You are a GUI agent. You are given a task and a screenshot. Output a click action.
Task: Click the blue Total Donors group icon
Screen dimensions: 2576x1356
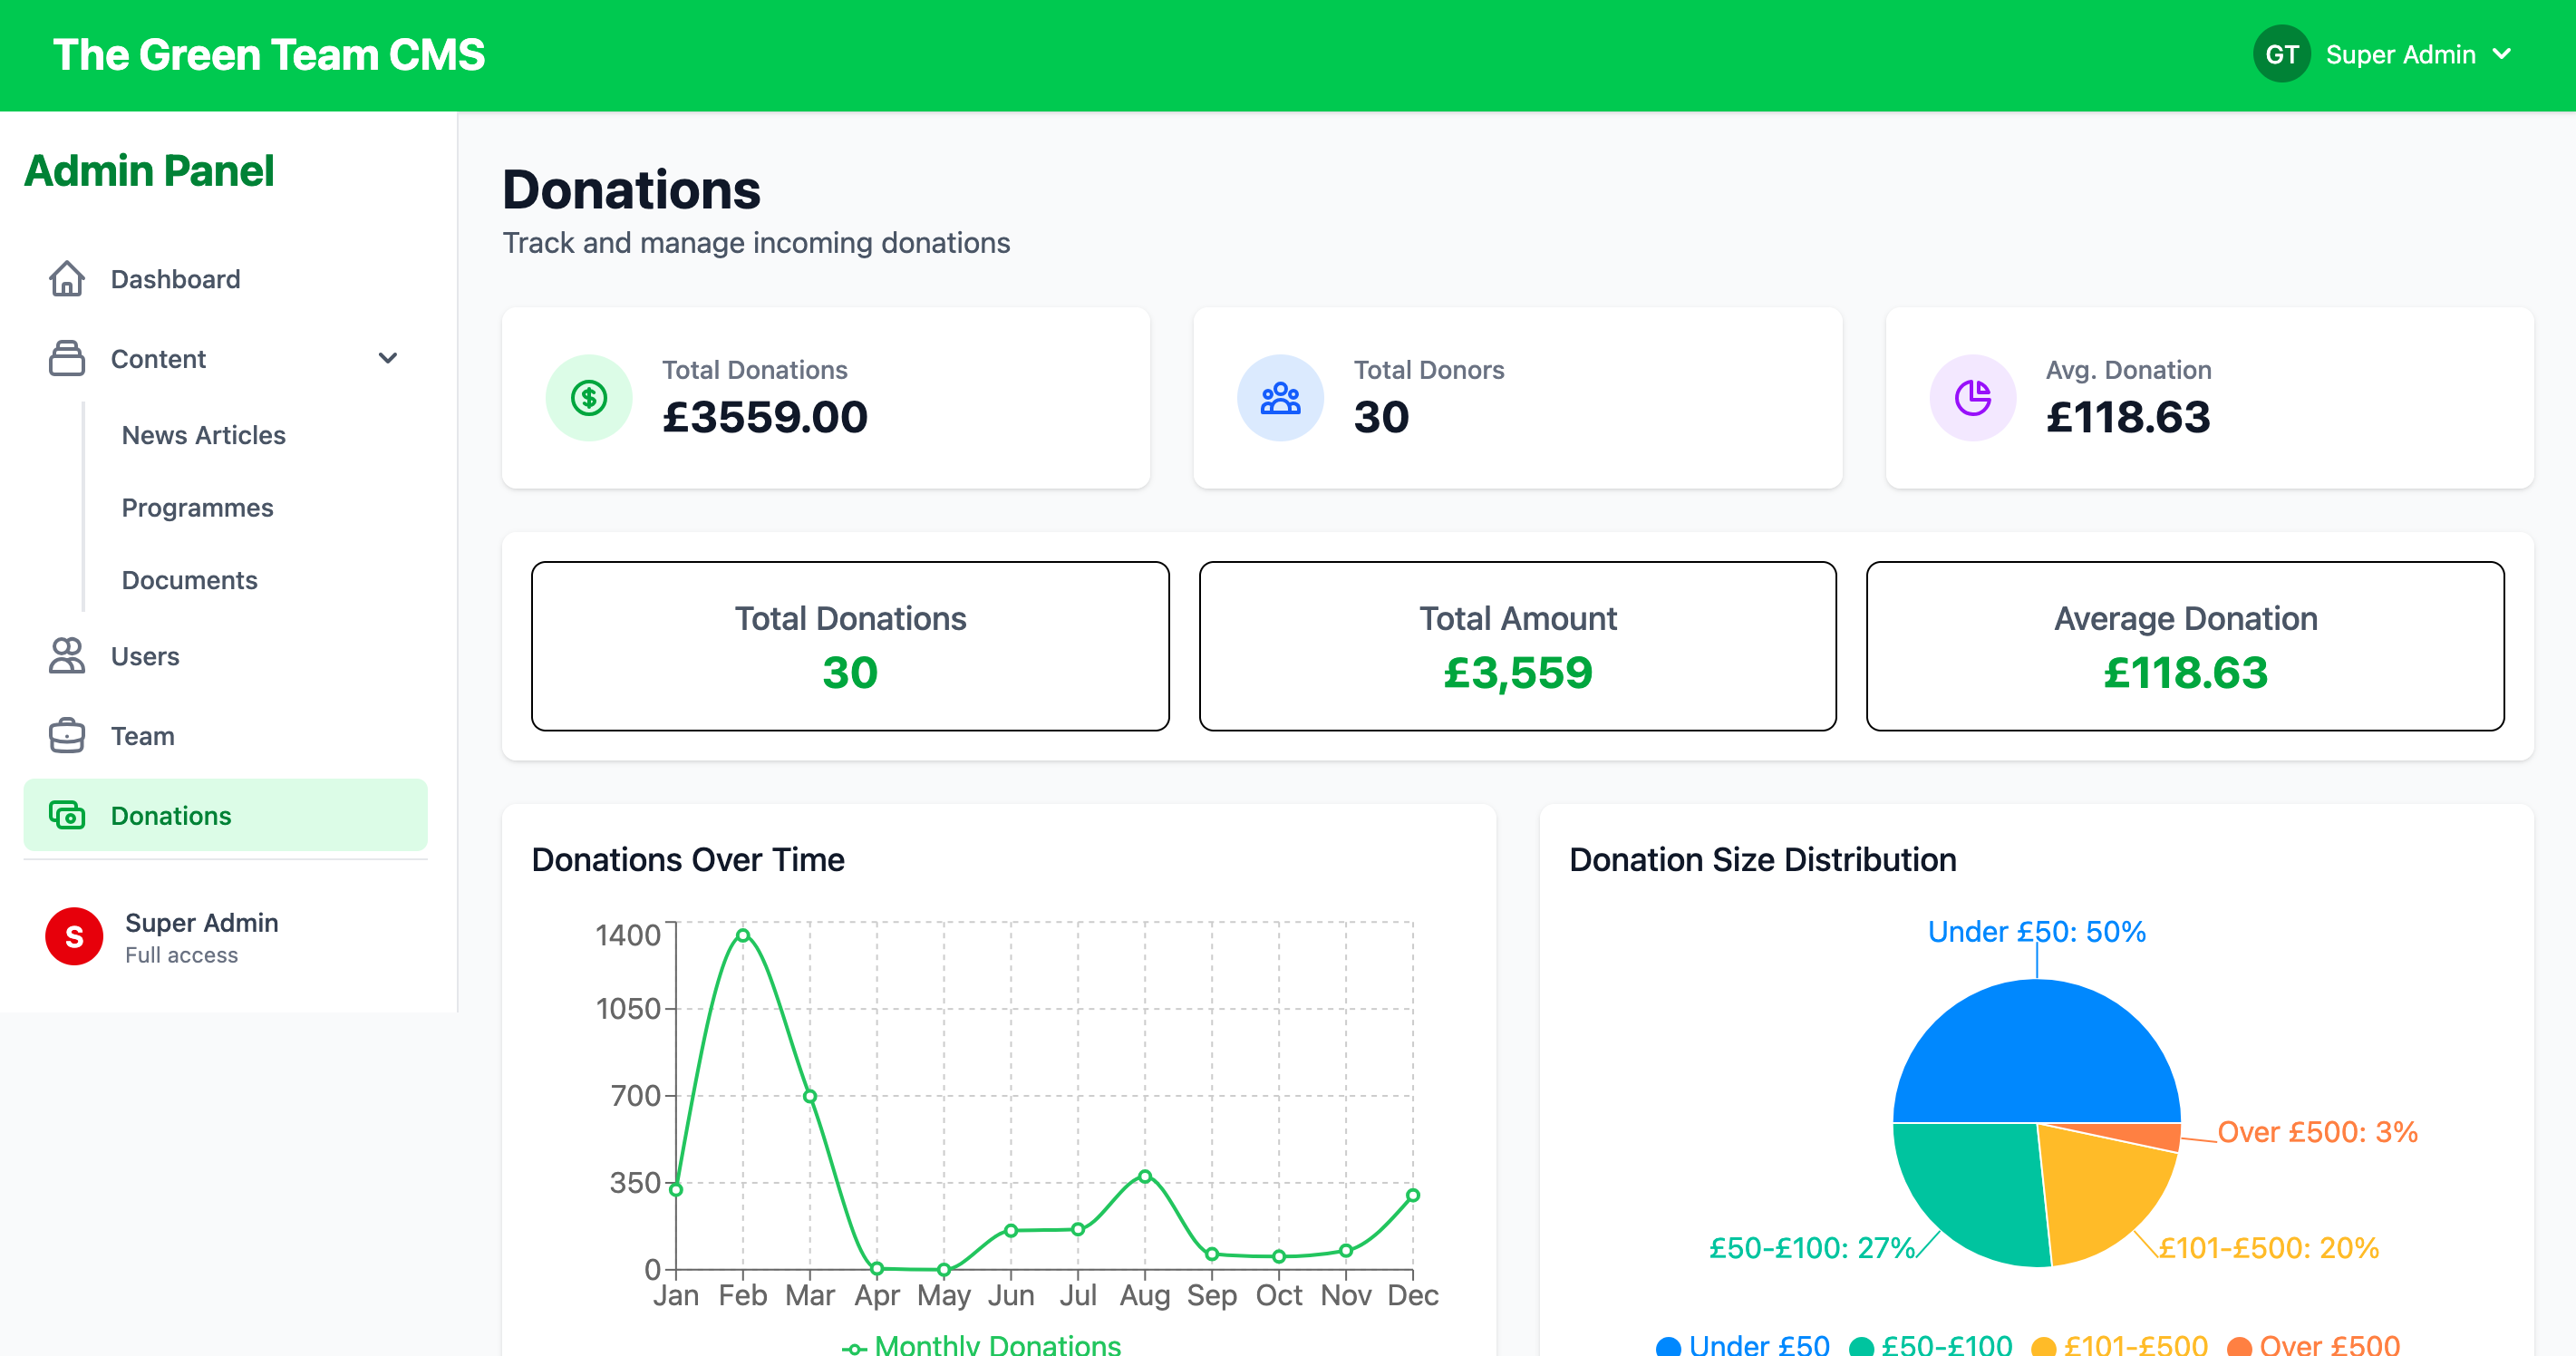(1280, 398)
